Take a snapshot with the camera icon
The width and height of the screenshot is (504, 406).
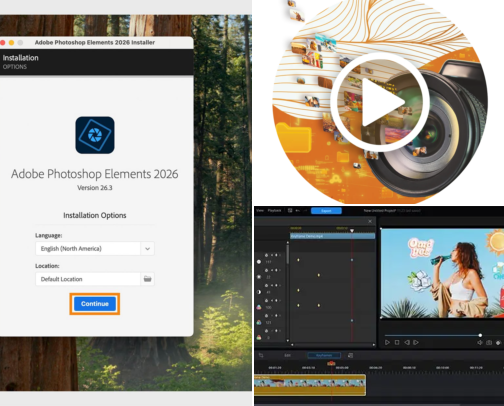click(489, 342)
